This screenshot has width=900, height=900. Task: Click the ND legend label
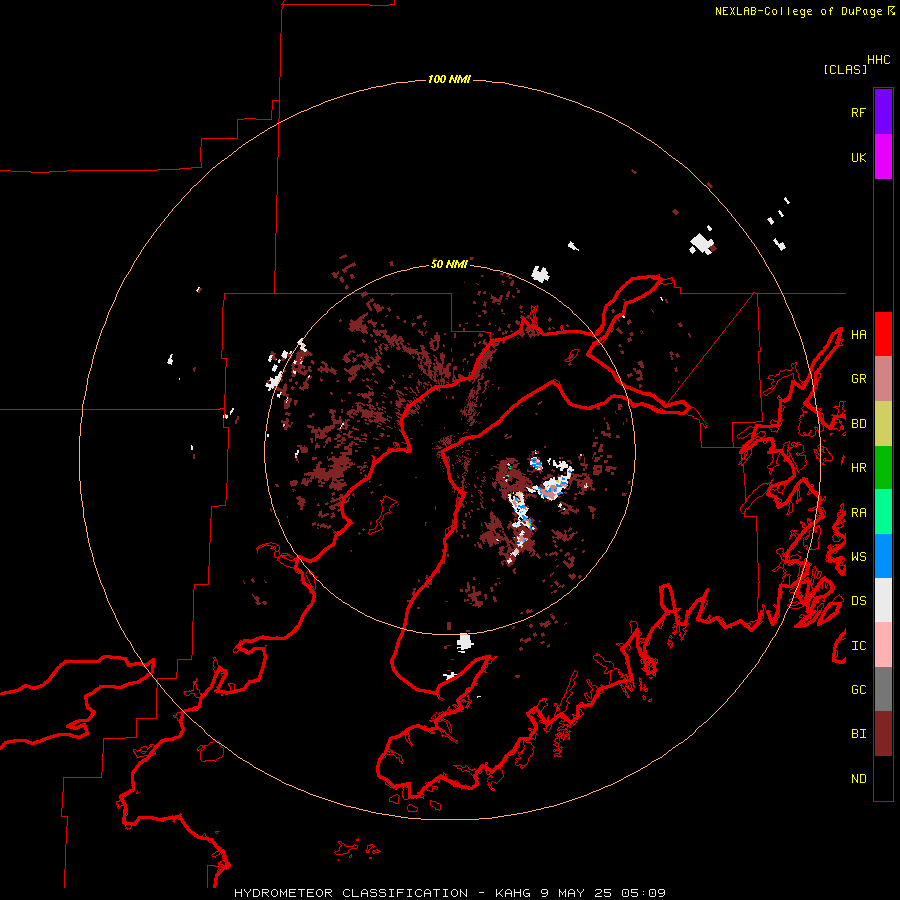(x=858, y=779)
